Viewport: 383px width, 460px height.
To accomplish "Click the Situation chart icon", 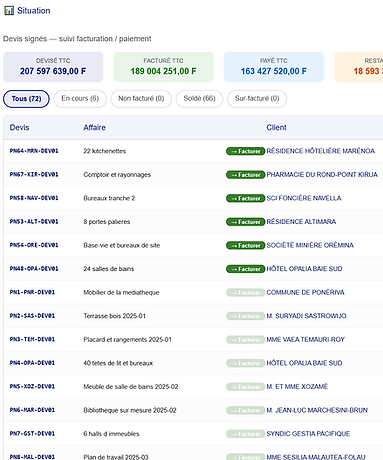I will point(9,11).
